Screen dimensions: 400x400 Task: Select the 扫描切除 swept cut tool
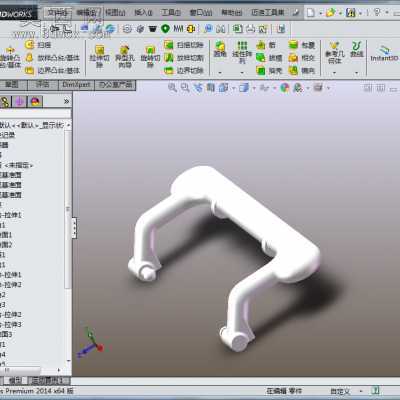coord(183,45)
